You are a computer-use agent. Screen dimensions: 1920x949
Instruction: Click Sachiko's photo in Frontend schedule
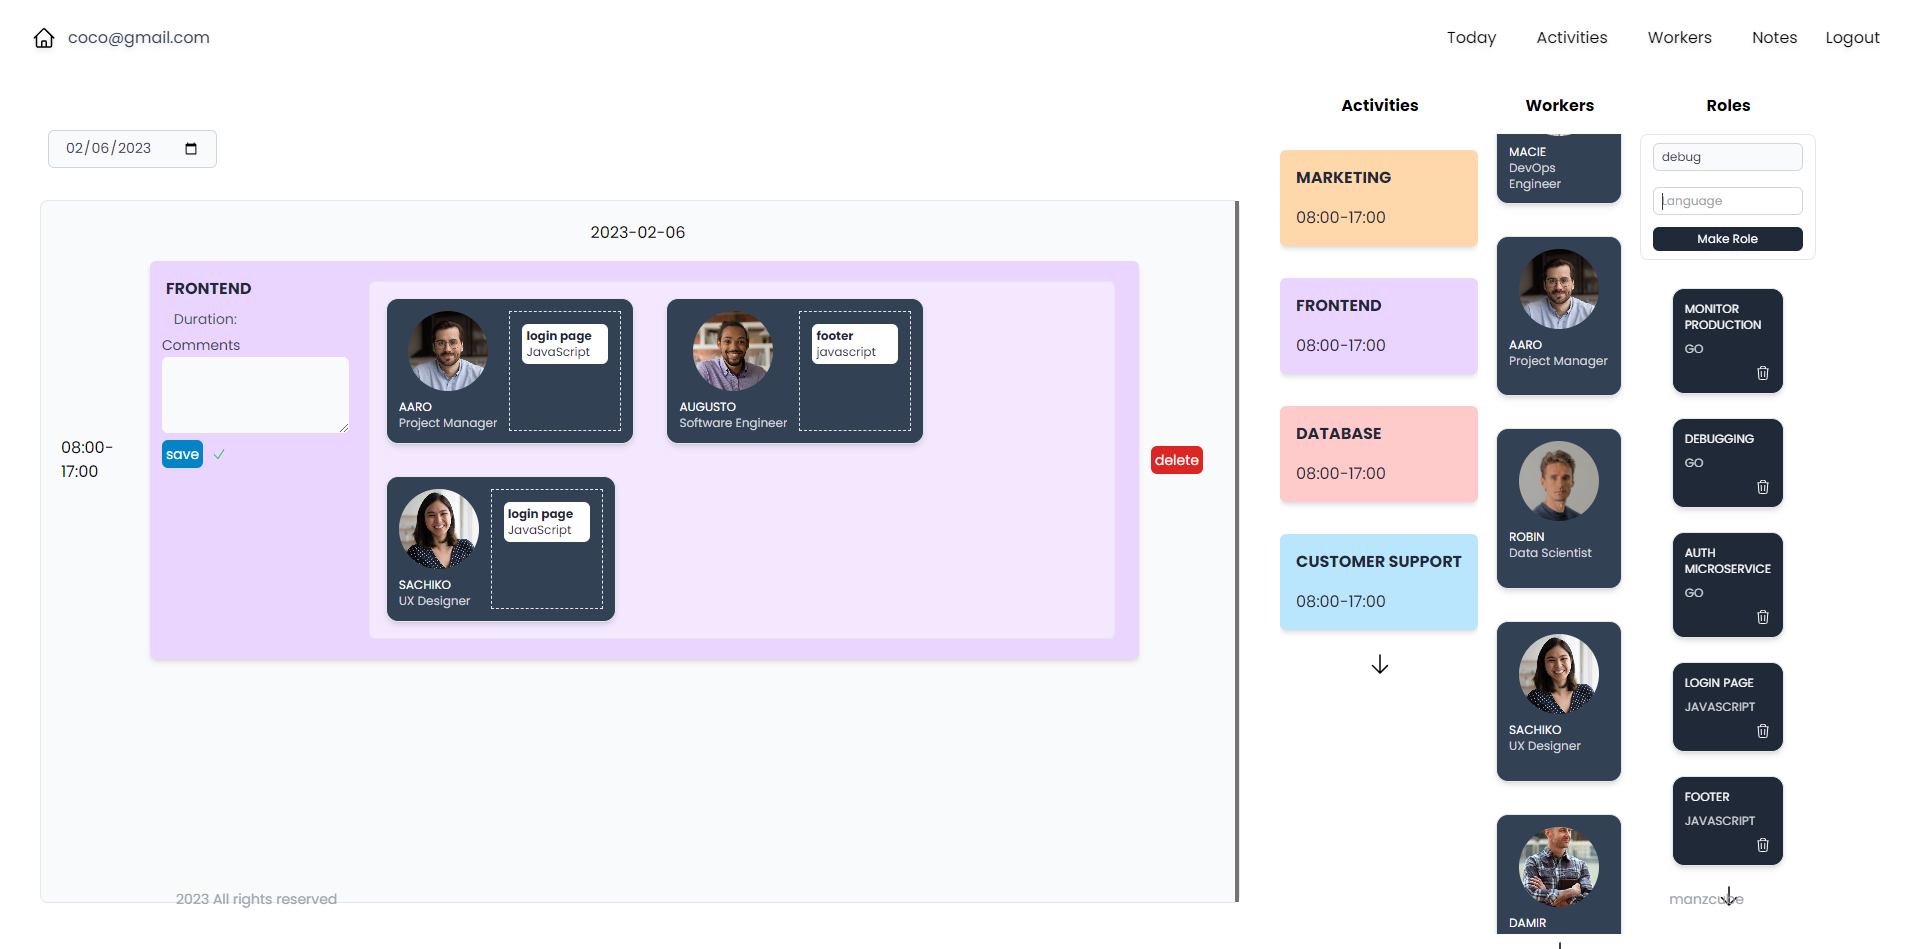pyautogui.click(x=439, y=529)
